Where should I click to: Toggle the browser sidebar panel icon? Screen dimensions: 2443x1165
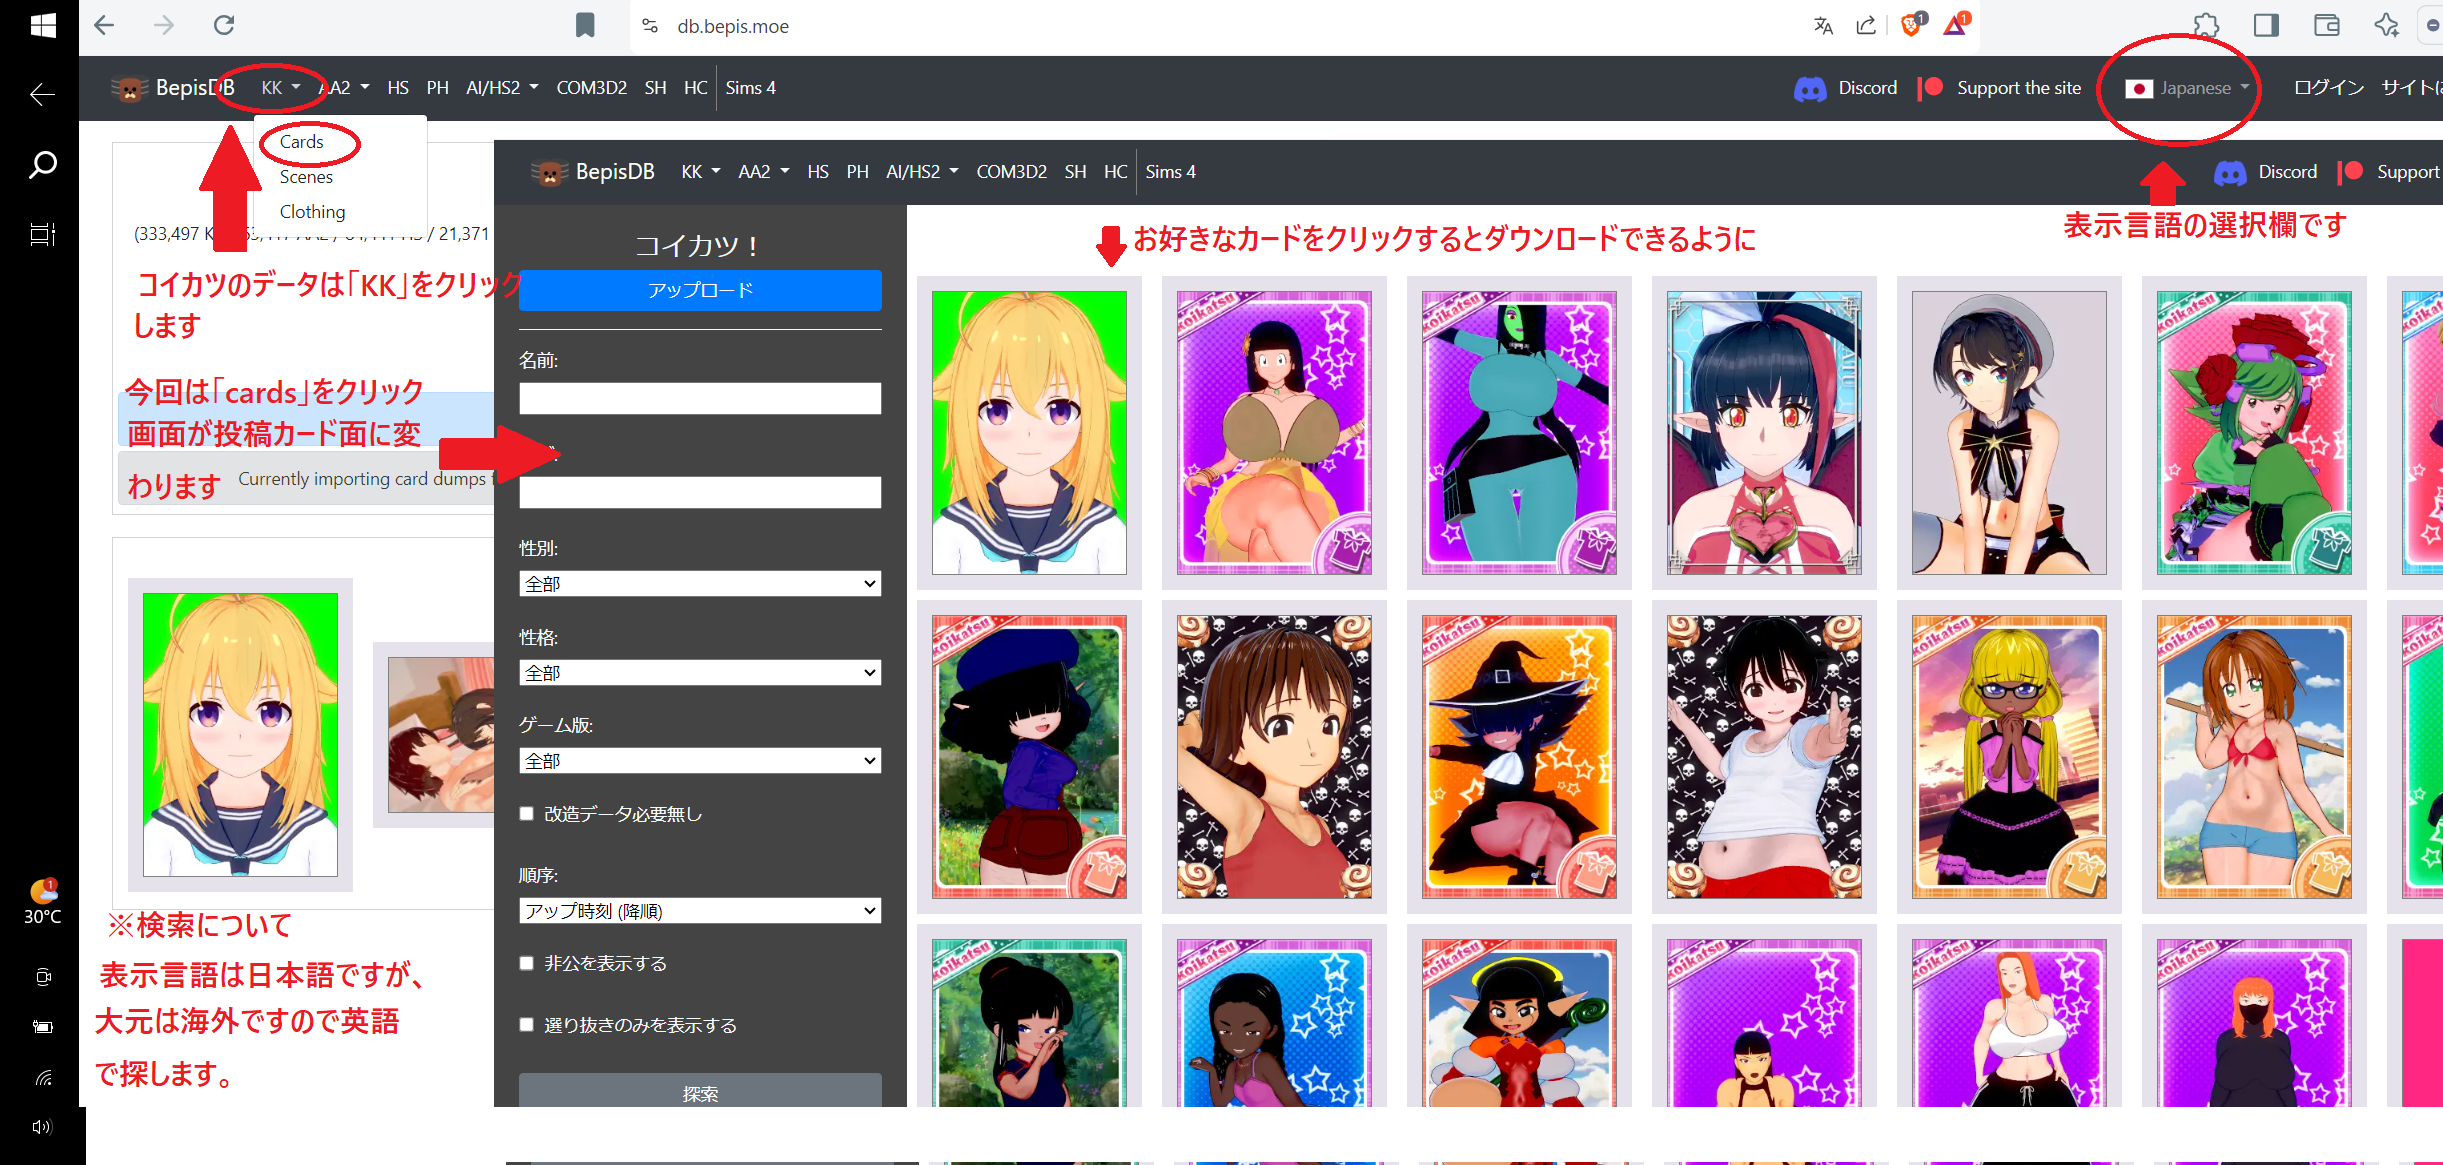click(2266, 25)
